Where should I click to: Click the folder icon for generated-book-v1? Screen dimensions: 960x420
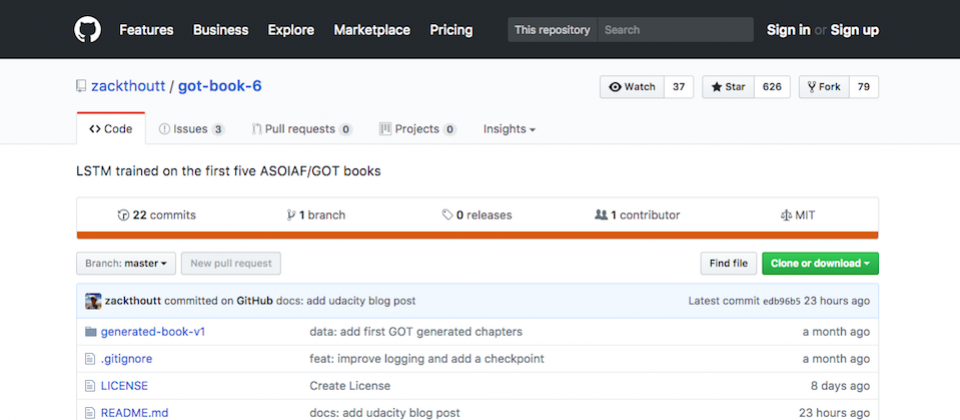[91, 332]
